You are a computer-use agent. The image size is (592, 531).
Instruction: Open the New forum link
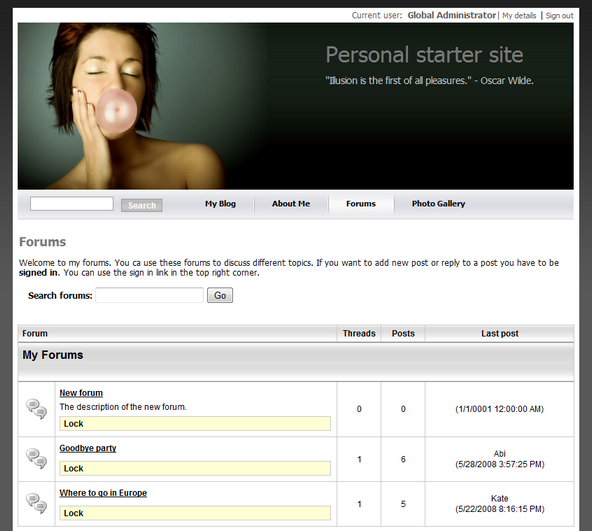[81, 393]
